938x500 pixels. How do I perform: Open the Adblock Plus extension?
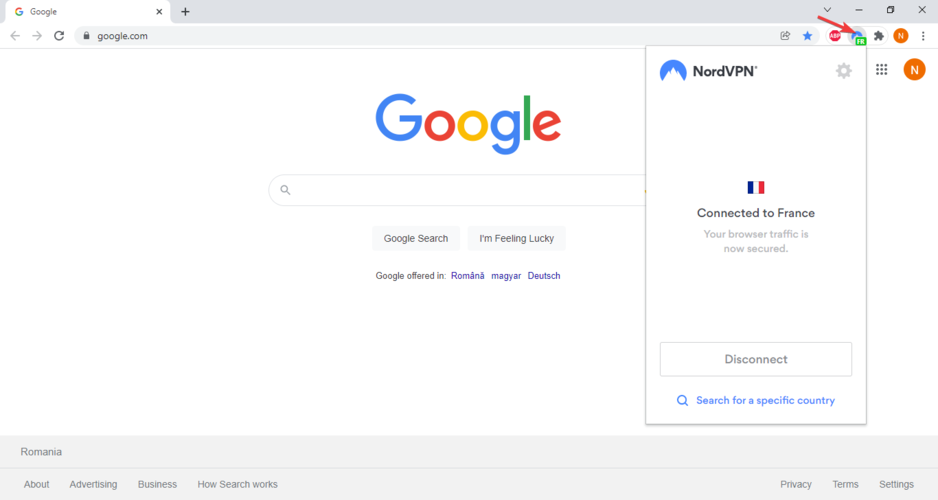[x=835, y=36]
